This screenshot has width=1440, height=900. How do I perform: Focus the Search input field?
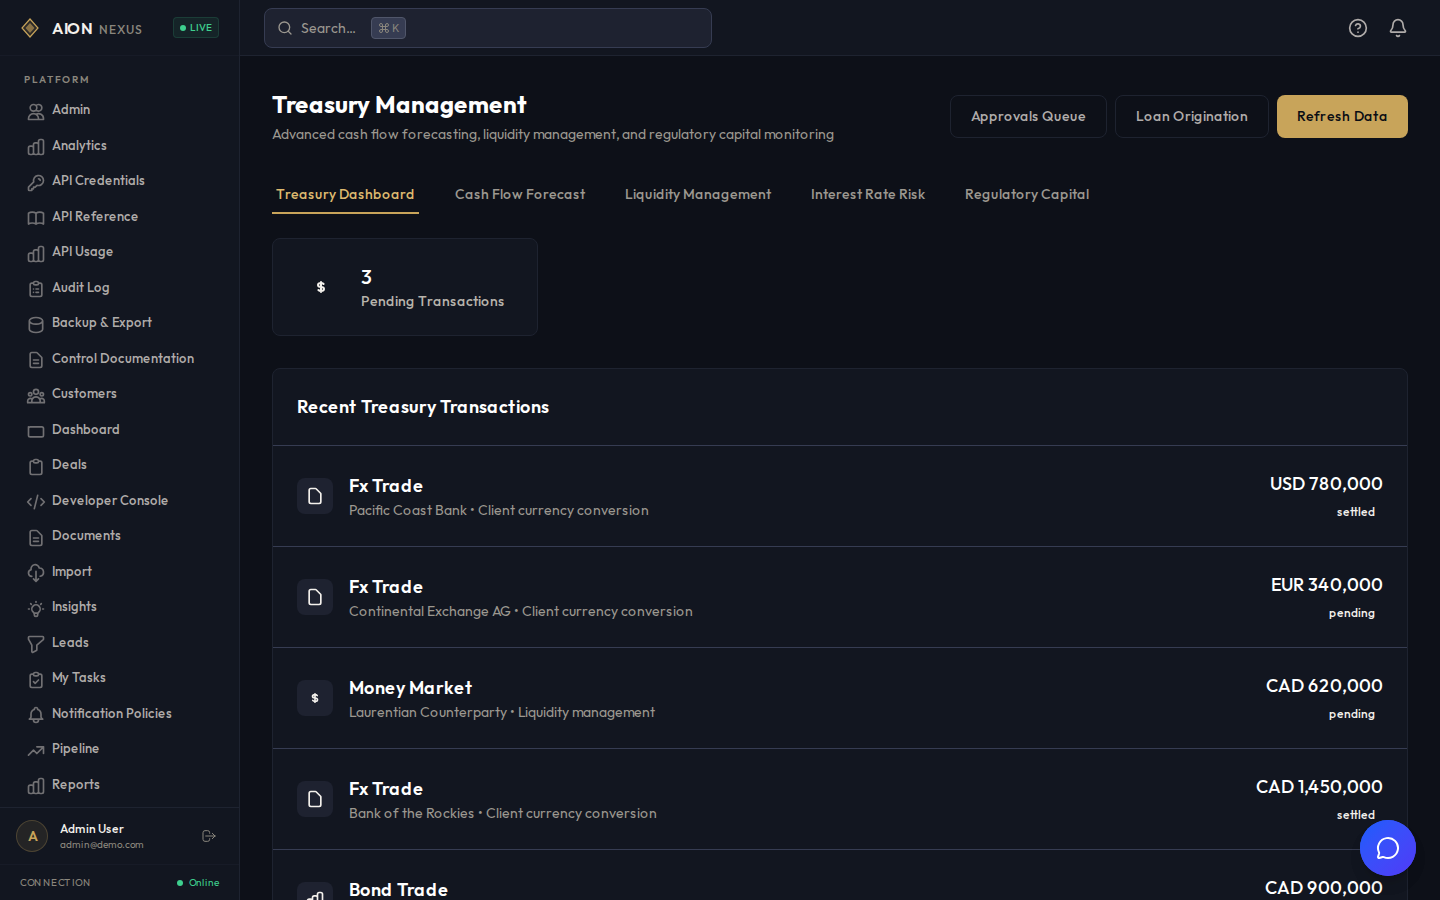(488, 28)
